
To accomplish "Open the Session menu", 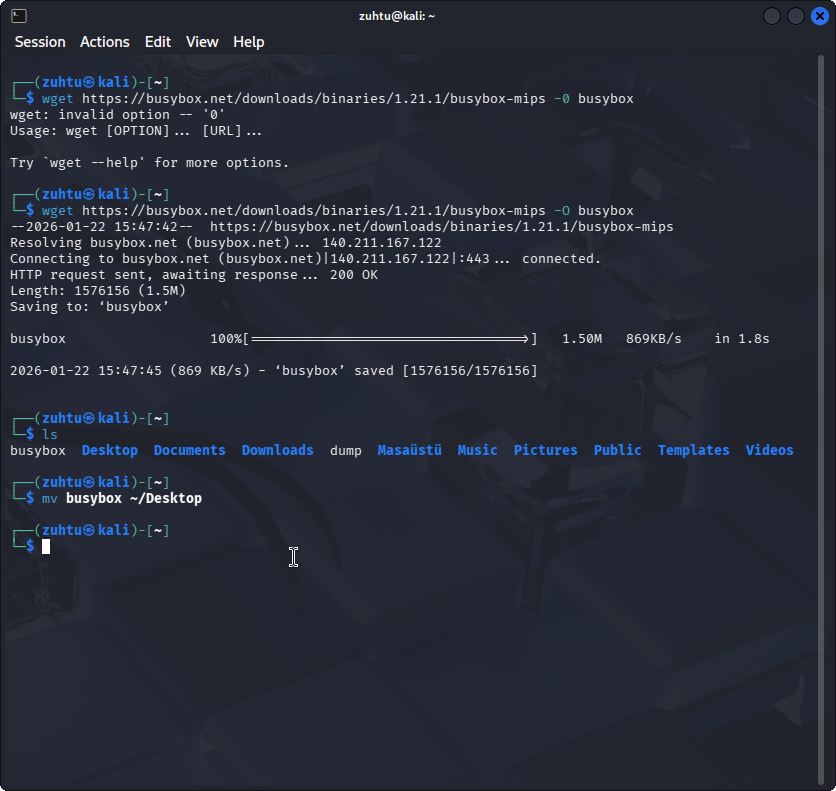I will coord(40,42).
